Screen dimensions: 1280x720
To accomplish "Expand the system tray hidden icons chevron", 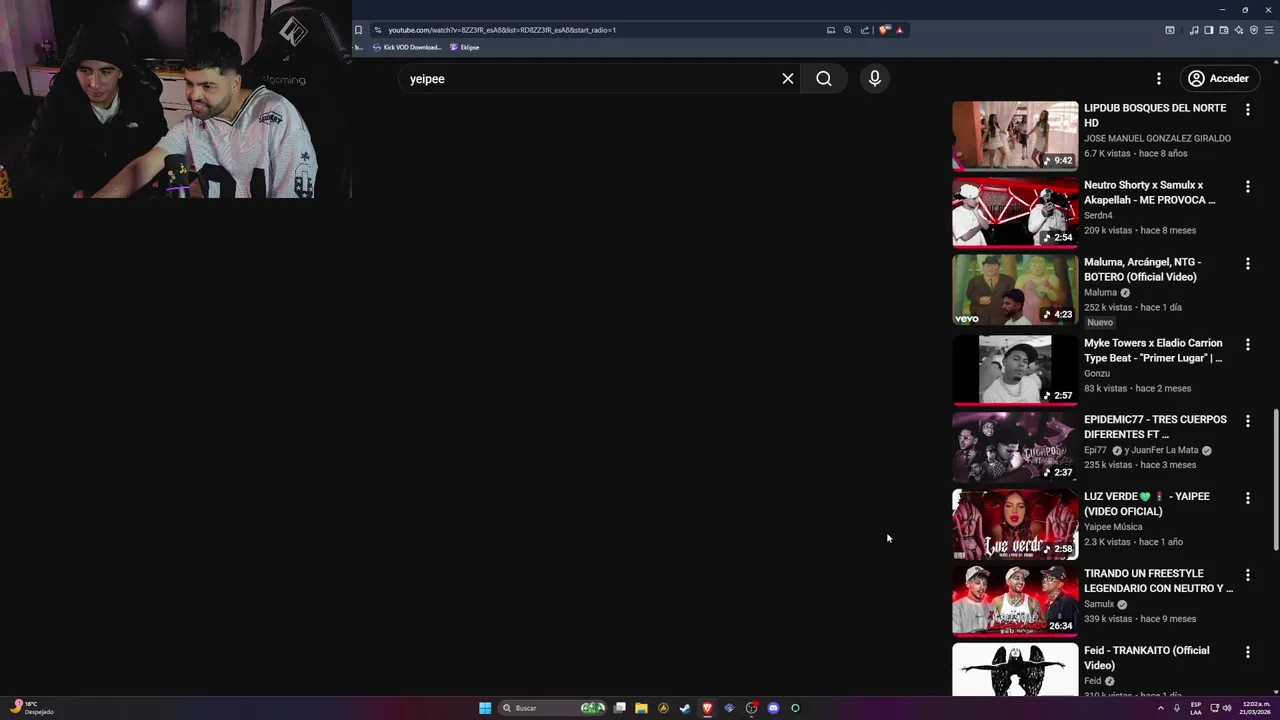I will point(1161,708).
